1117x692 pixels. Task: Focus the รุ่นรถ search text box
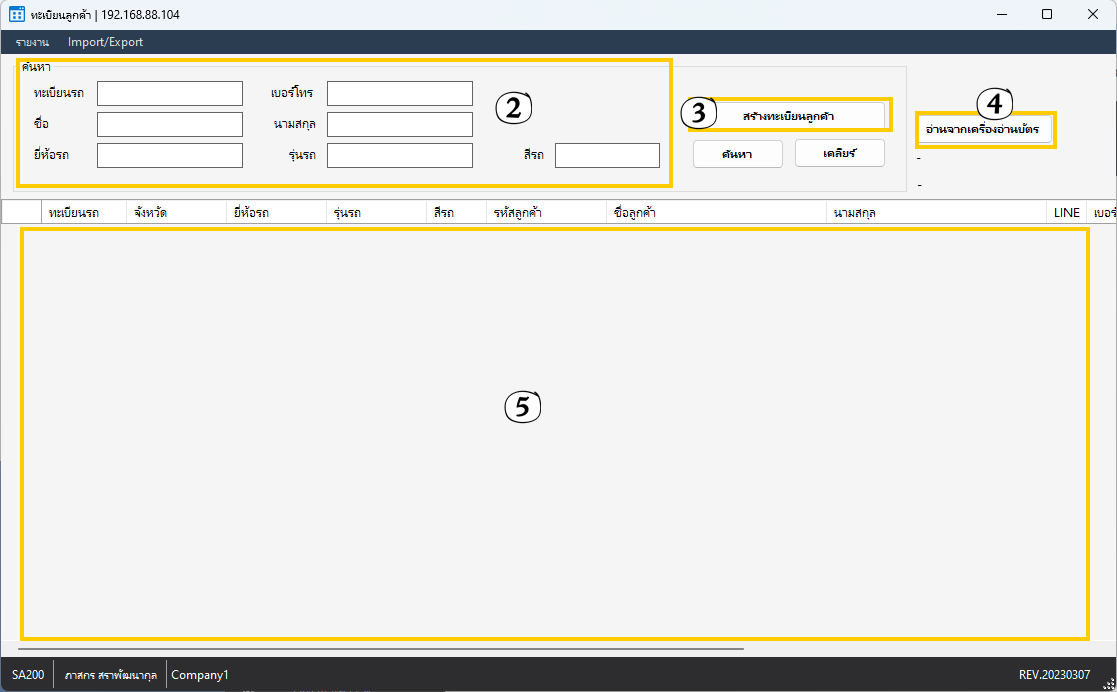(x=399, y=156)
